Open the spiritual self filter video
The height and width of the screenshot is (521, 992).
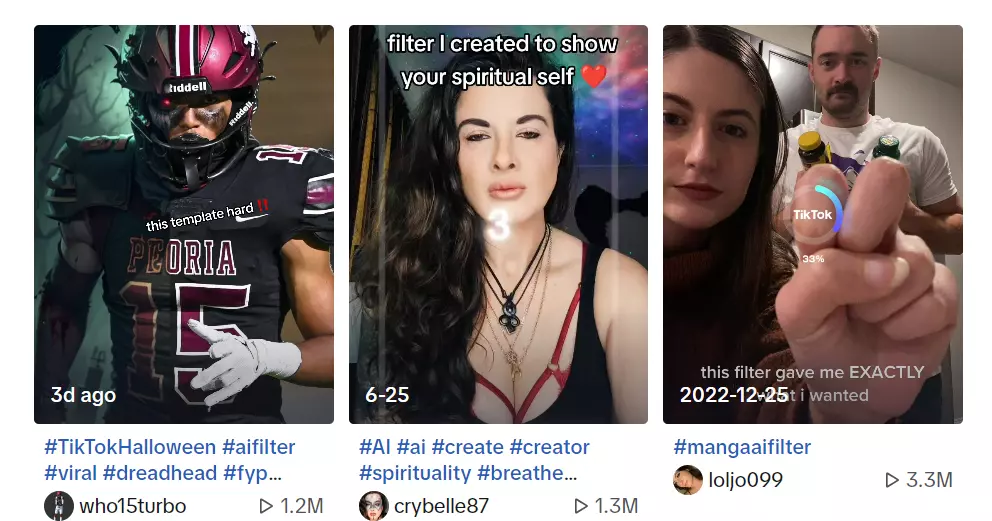(499, 224)
